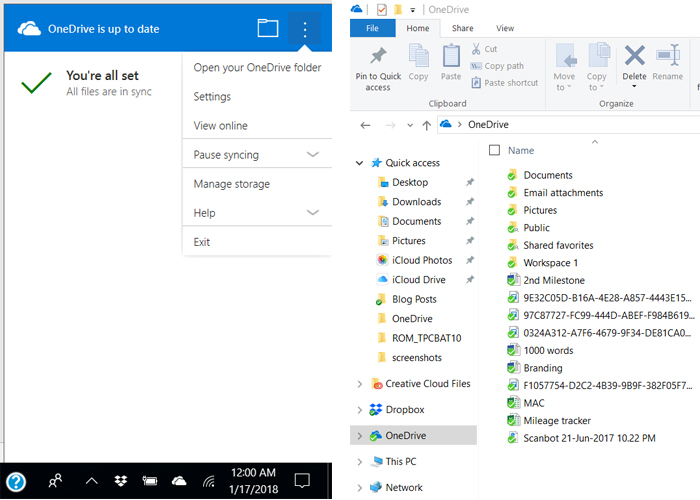Click the OneDrive address bar path
Viewport: 700px width, 500px height.
[488, 125]
